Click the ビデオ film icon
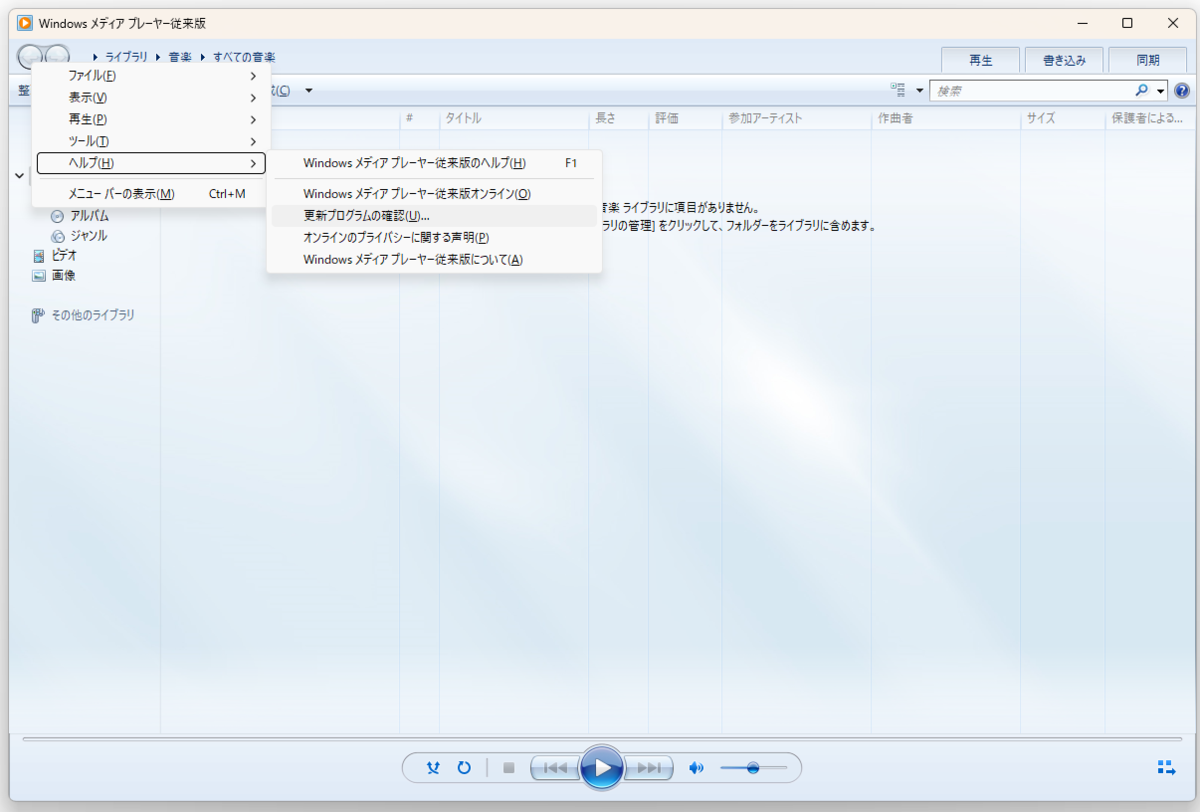Viewport: 1200px width, 812px height. (39, 256)
